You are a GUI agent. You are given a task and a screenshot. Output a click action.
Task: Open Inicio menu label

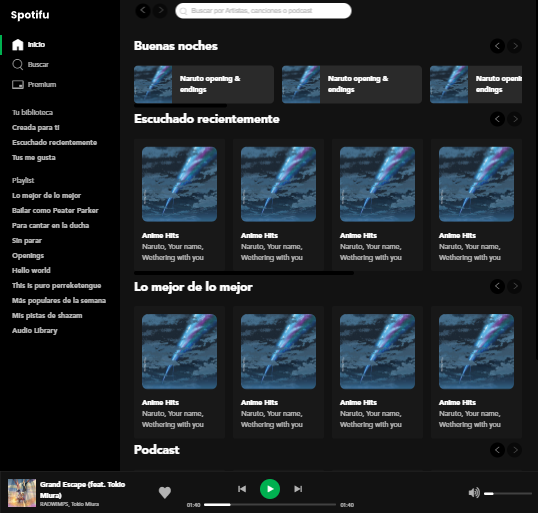[x=36, y=45]
